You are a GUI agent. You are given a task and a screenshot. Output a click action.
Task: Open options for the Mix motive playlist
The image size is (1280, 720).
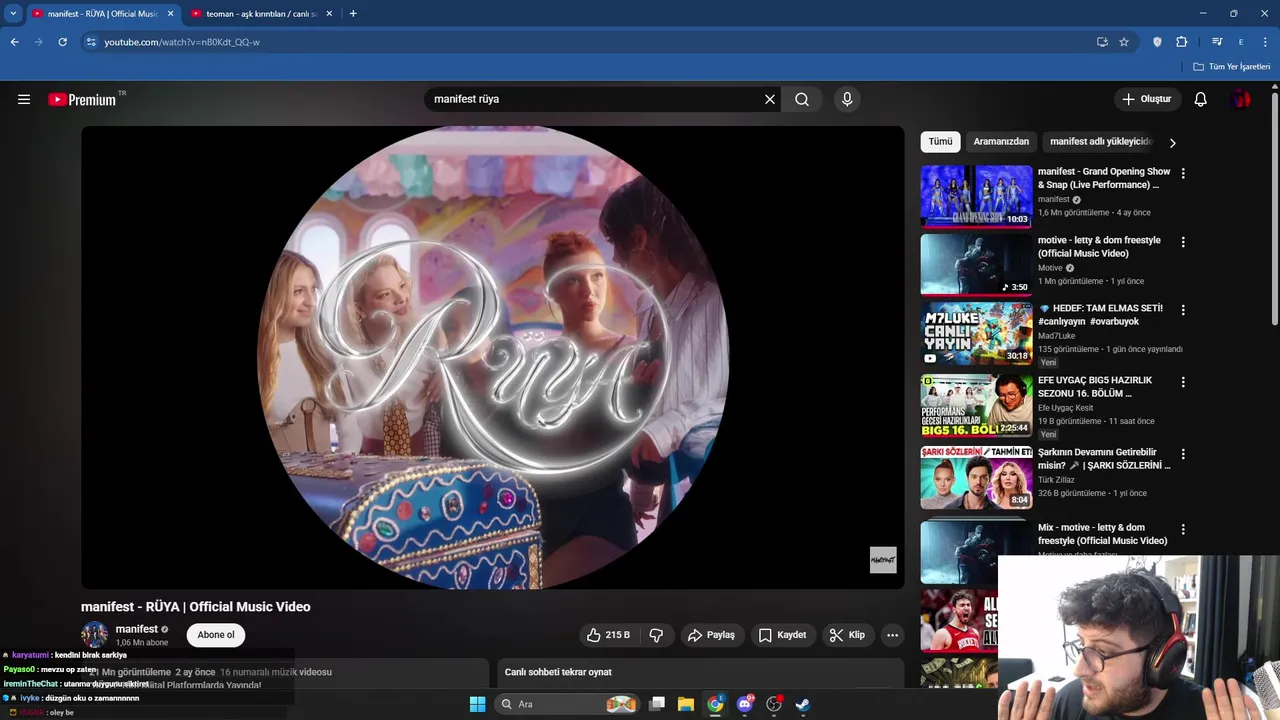(1183, 529)
